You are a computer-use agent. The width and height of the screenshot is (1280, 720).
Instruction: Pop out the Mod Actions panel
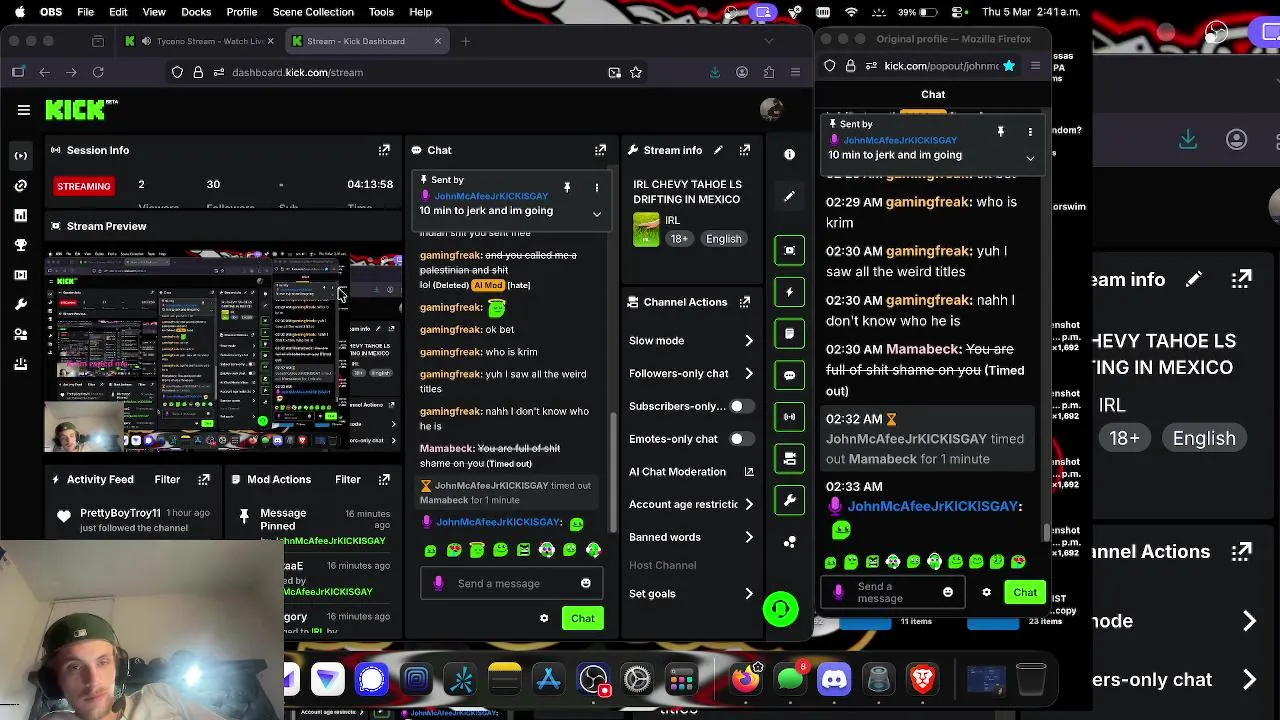384,480
